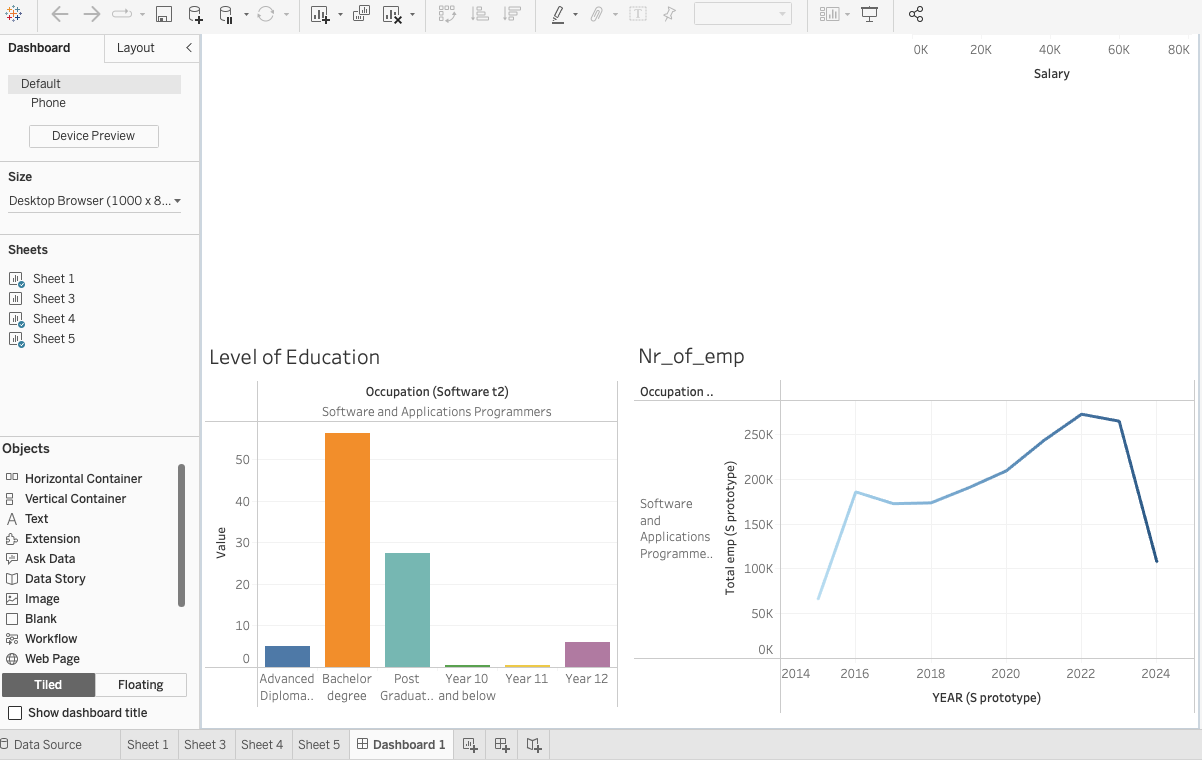This screenshot has width=1202, height=760.
Task: Select Sheet 3 in the Sheets list
Action: pos(54,299)
